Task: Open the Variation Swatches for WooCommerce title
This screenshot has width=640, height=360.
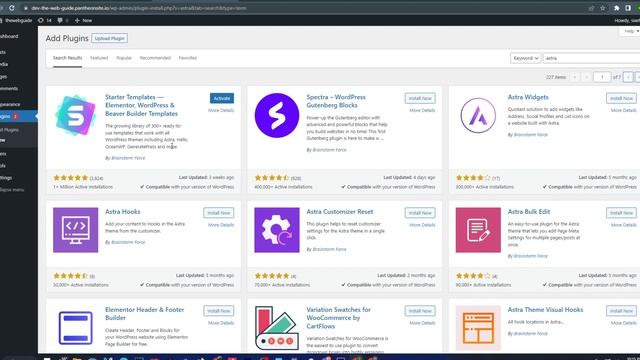Action: click(x=338, y=318)
